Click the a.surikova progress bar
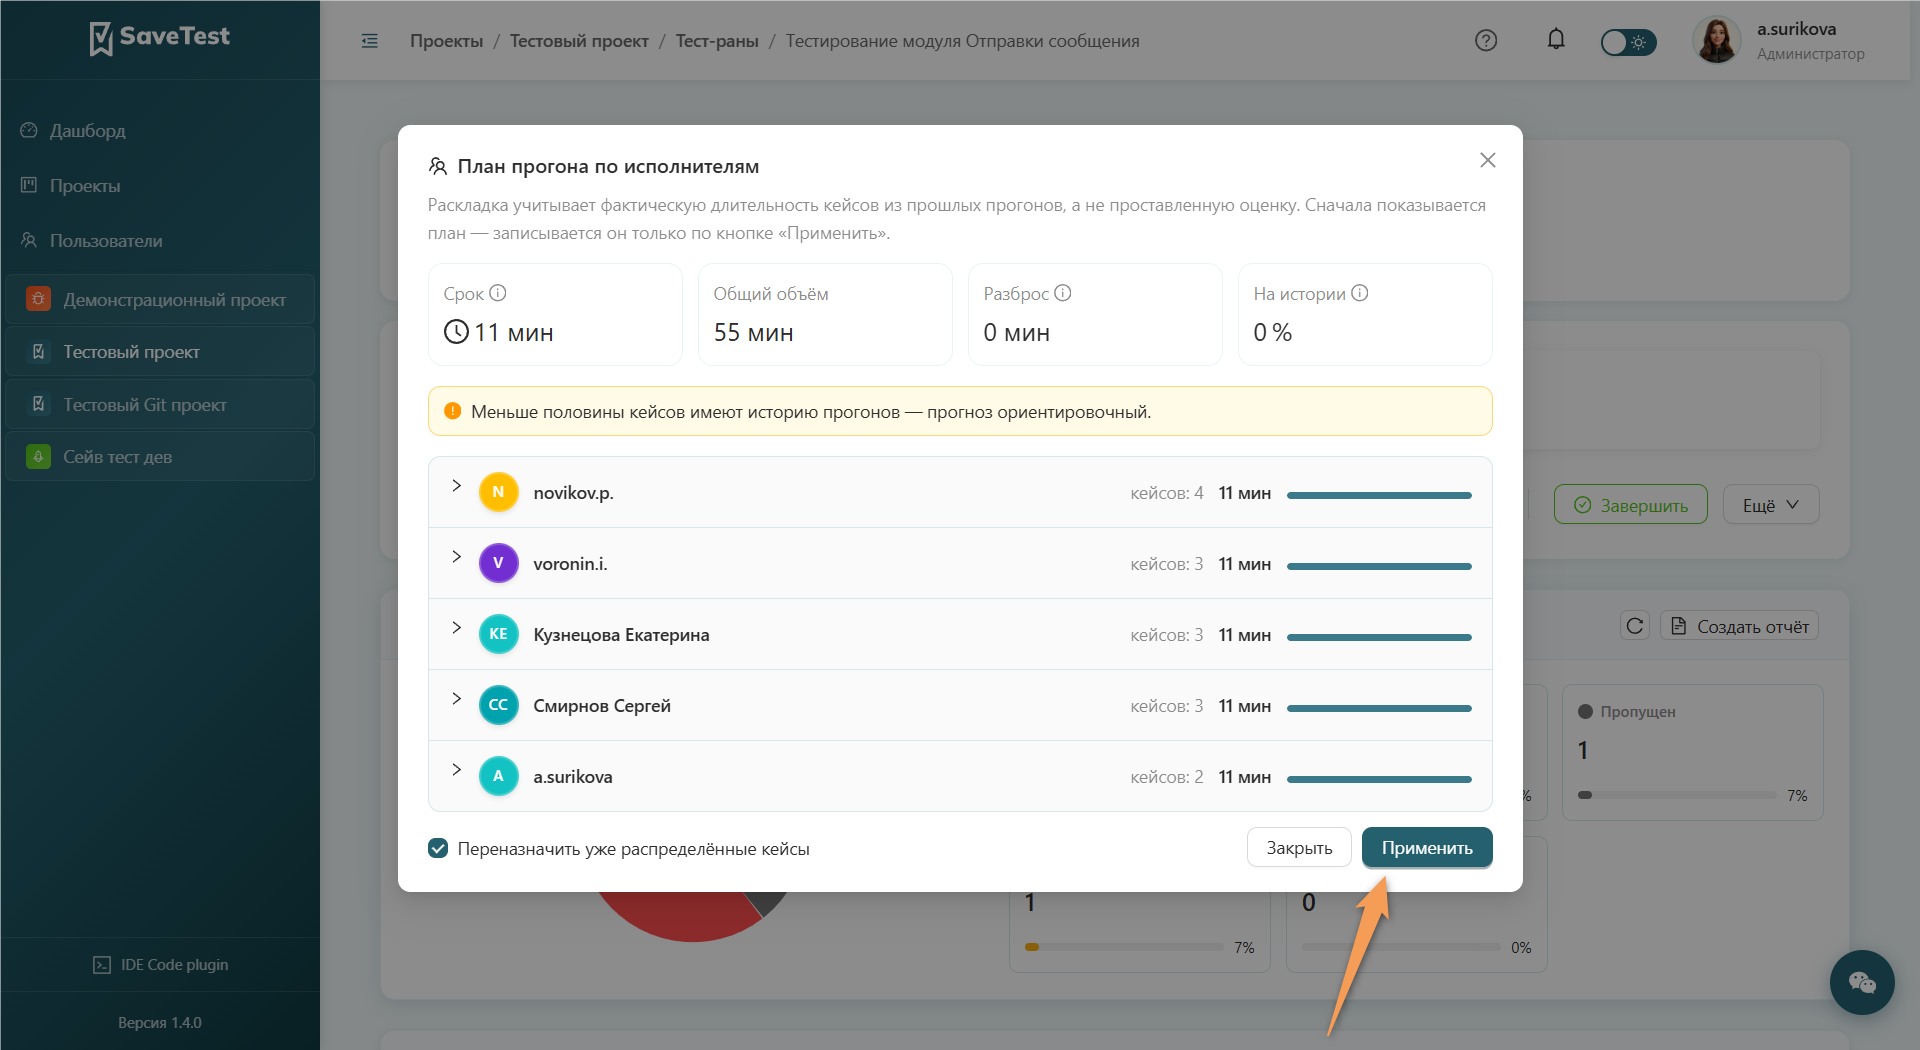The image size is (1920, 1050). [x=1379, y=779]
